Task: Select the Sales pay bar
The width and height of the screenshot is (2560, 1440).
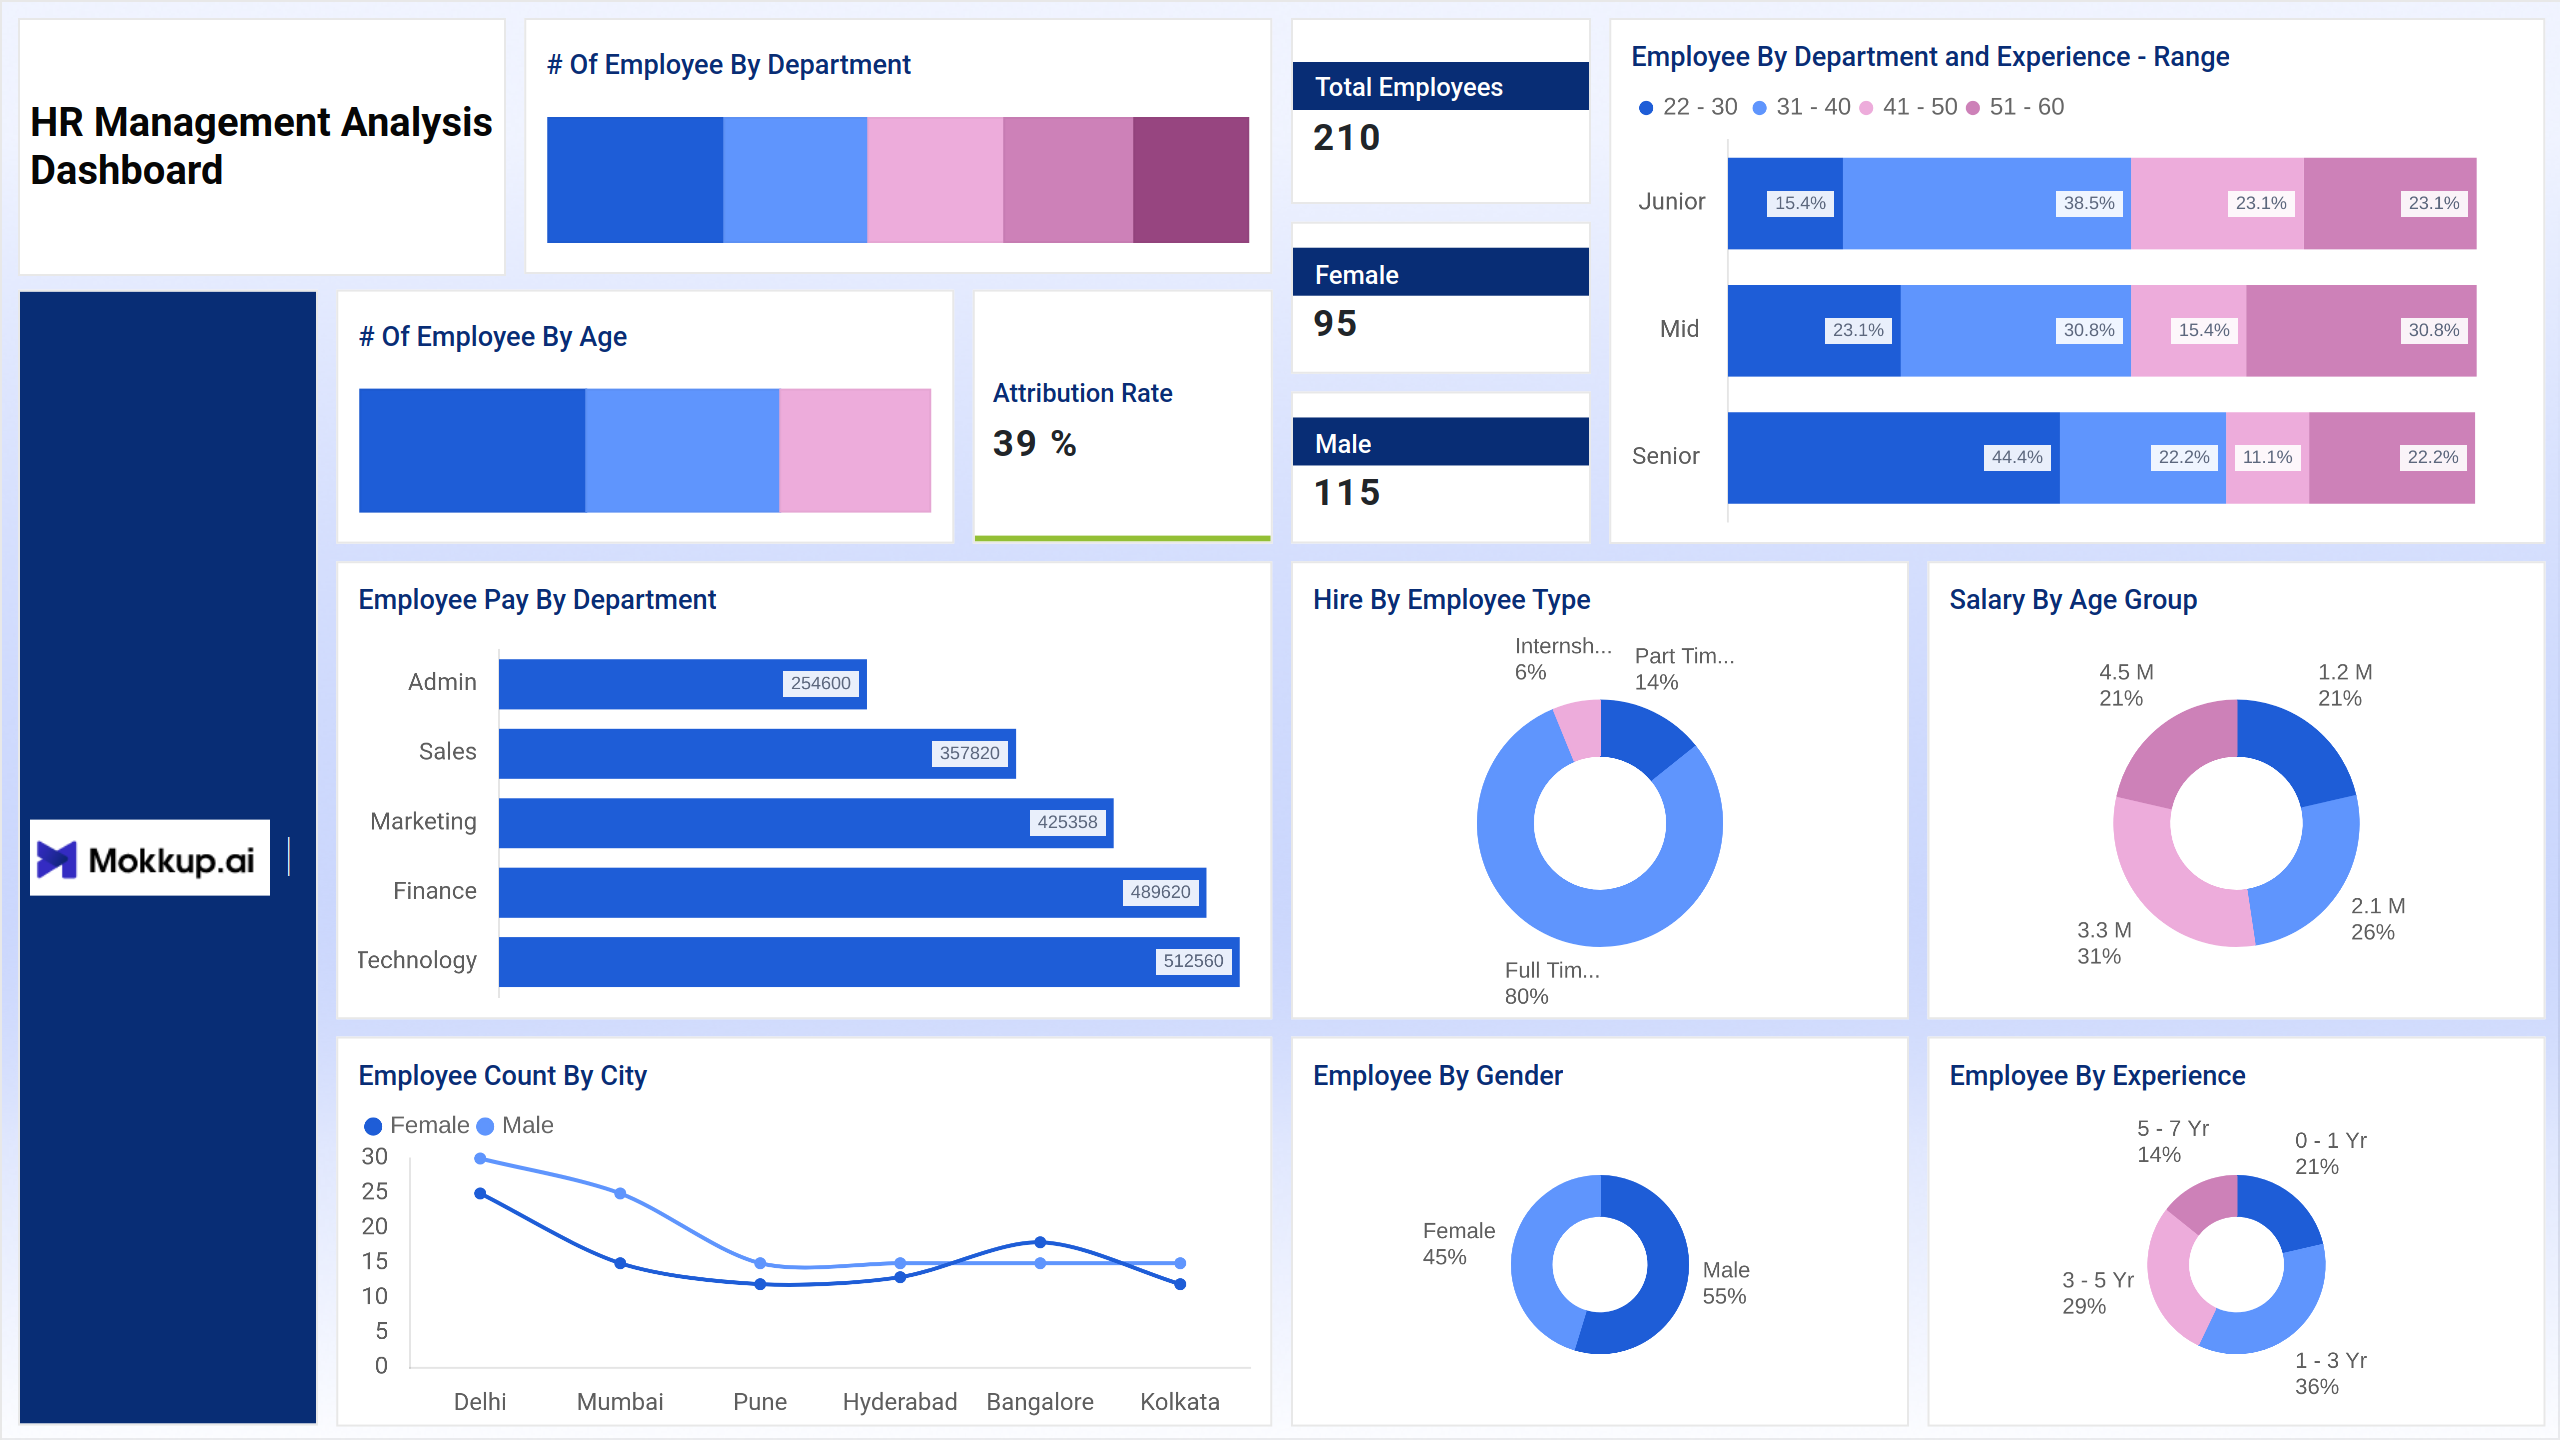Action: [757, 753]
